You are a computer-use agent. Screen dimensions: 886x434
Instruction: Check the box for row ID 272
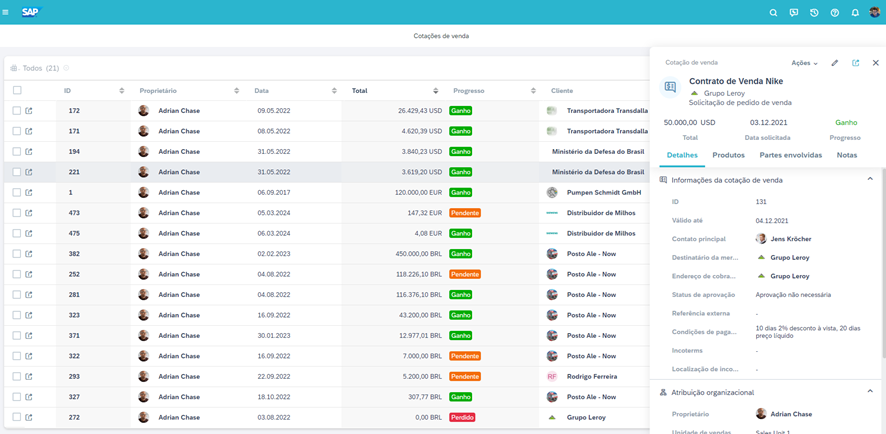(17, 417)
